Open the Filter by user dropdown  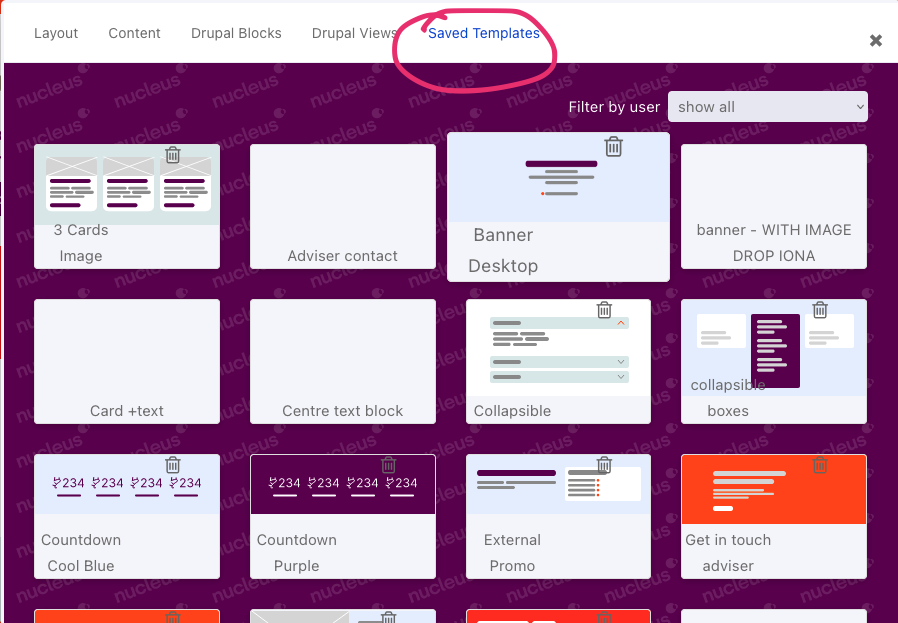767,107
